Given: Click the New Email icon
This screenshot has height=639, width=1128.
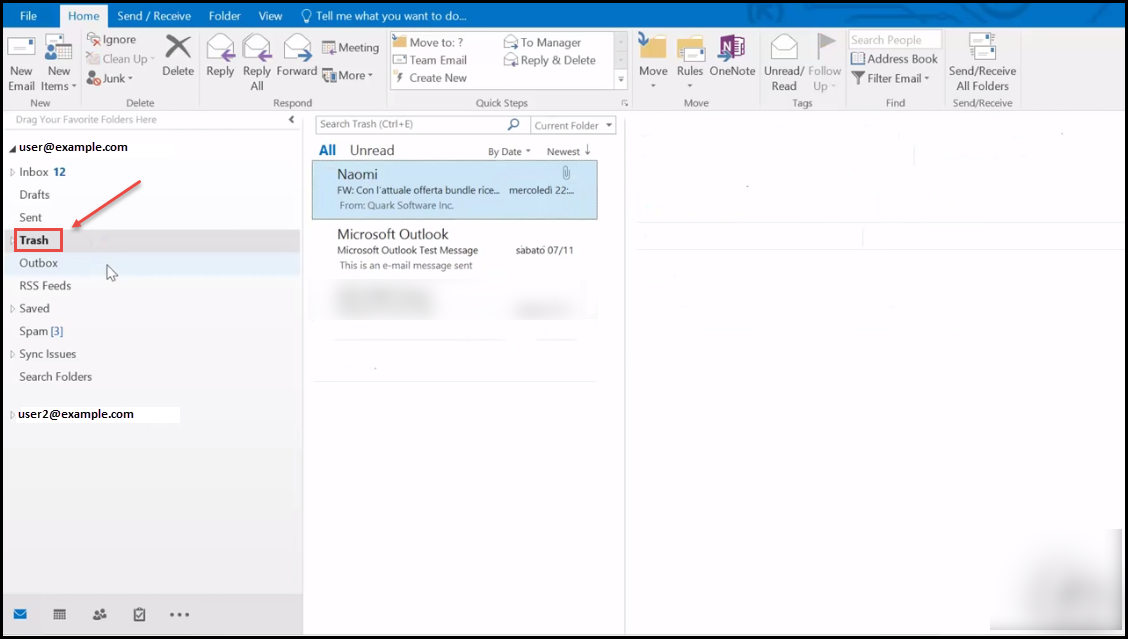Looking at the screenshot, I should pos(21,48).
